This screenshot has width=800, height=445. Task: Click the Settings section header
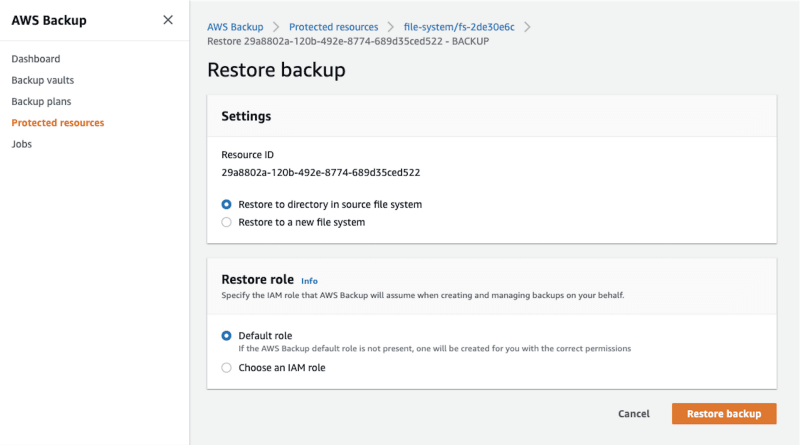tap(246, 116)
